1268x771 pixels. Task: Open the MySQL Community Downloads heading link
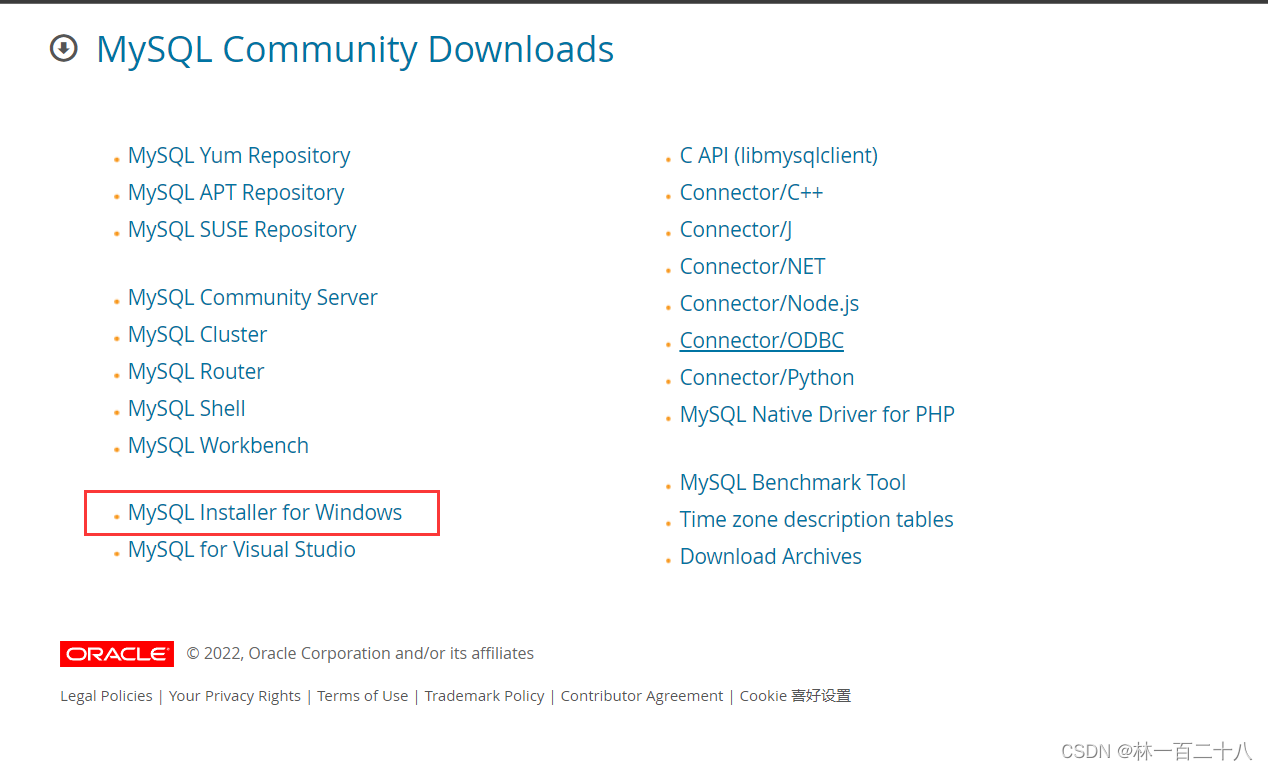point(355,49)
